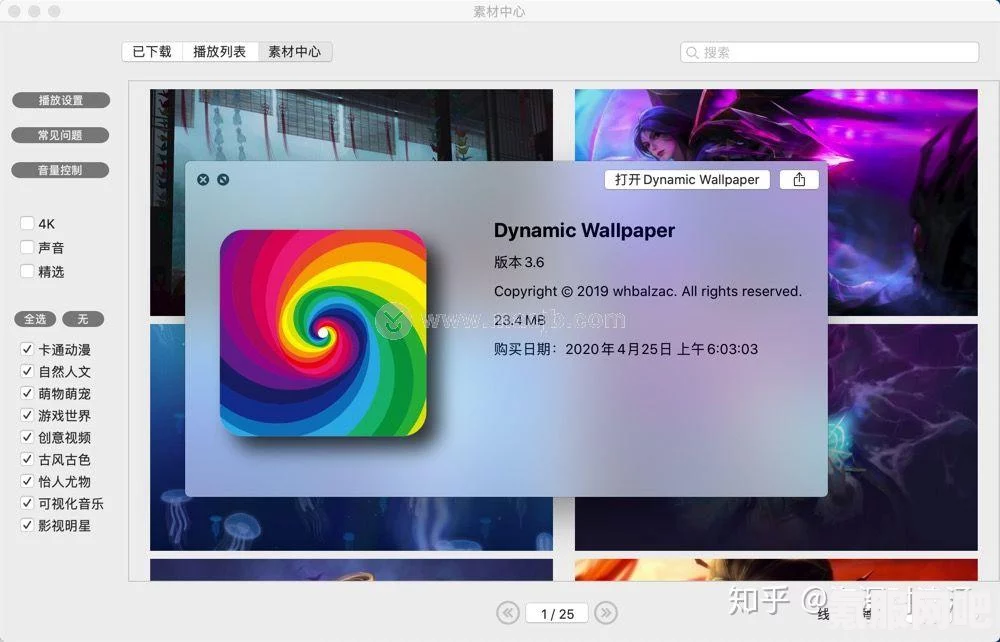
Task: Open the 常见问题 FAQ button
Action: click(61, 135)
